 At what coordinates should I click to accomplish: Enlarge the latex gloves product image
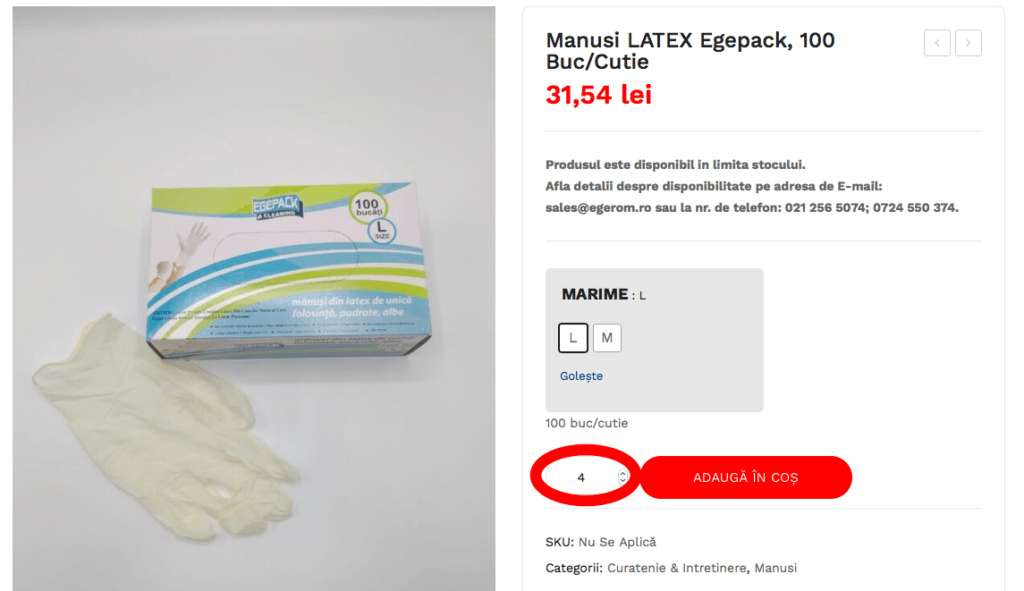253,299
